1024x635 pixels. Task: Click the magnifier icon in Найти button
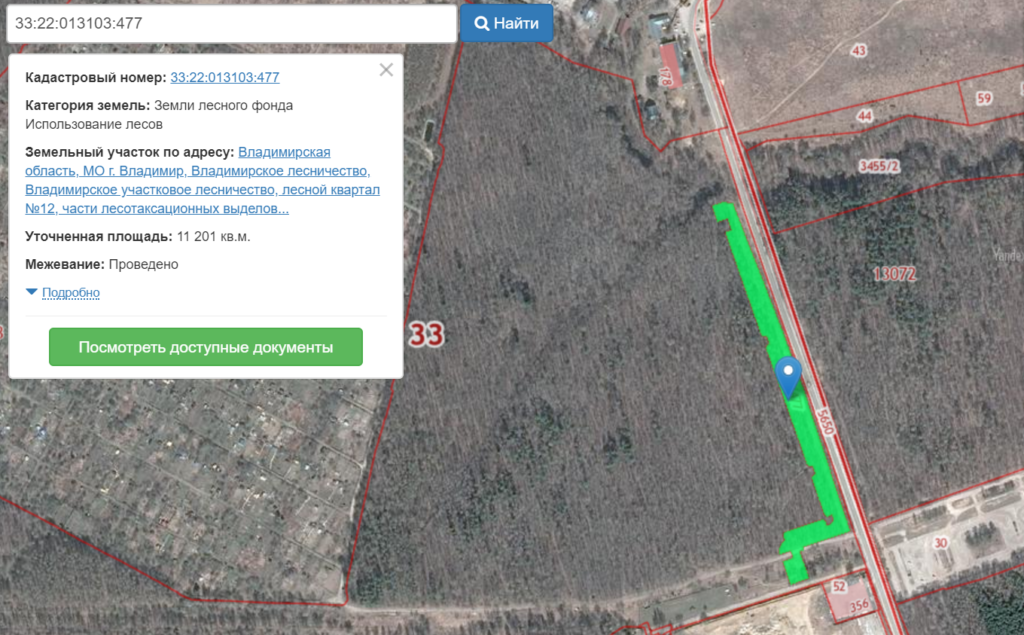tap(481, 24)
